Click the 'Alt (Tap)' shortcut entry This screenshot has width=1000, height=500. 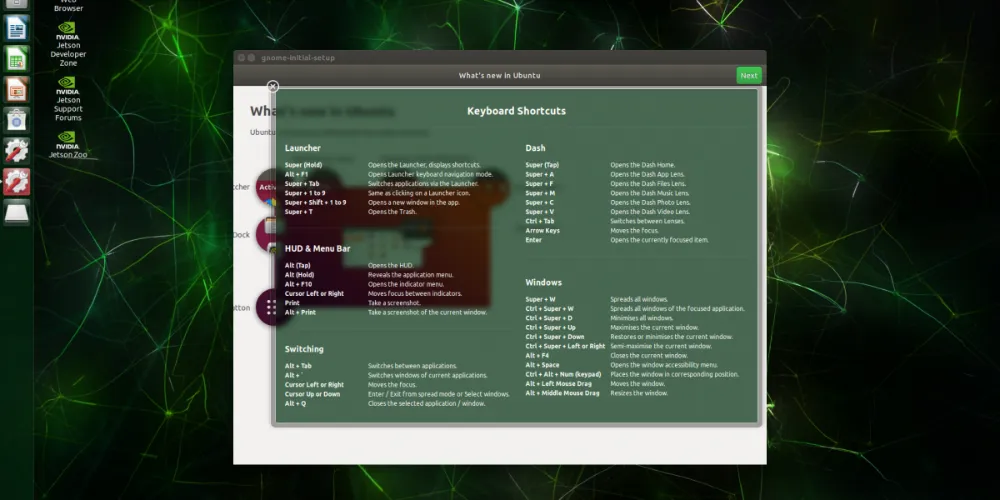tap(297, 265)
